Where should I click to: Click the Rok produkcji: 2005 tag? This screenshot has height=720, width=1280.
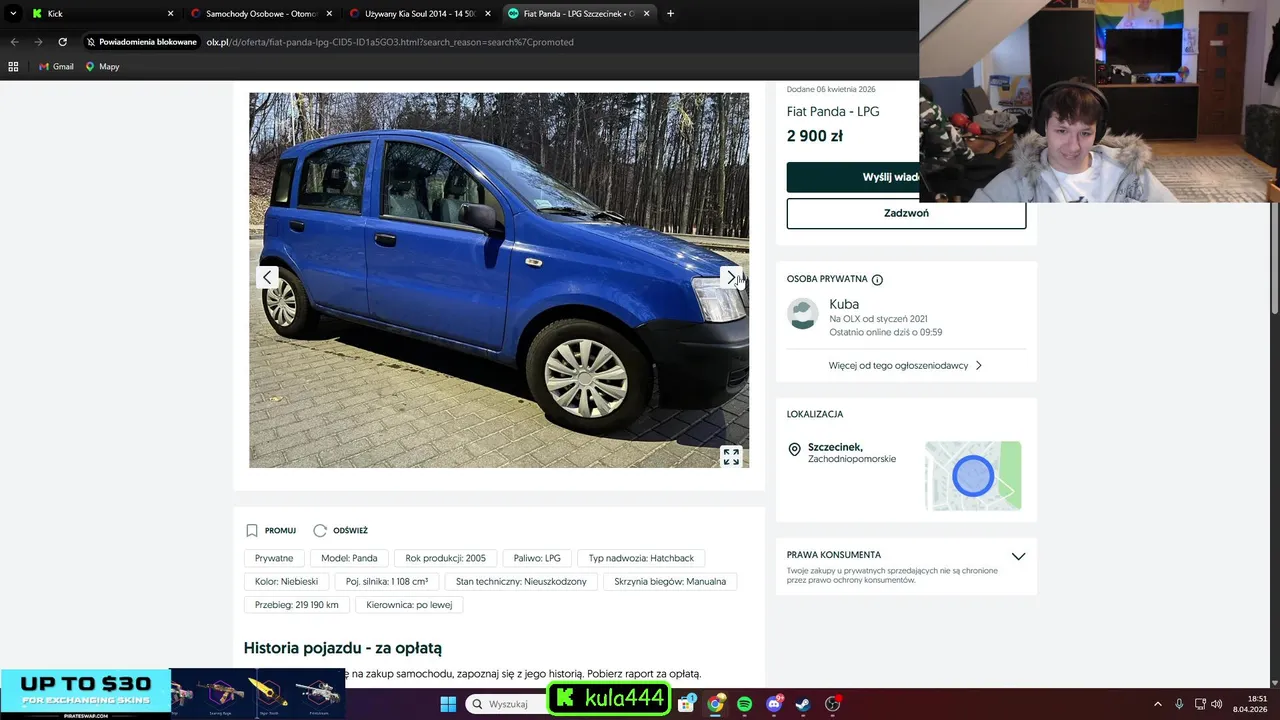click(x=445, y=557)
